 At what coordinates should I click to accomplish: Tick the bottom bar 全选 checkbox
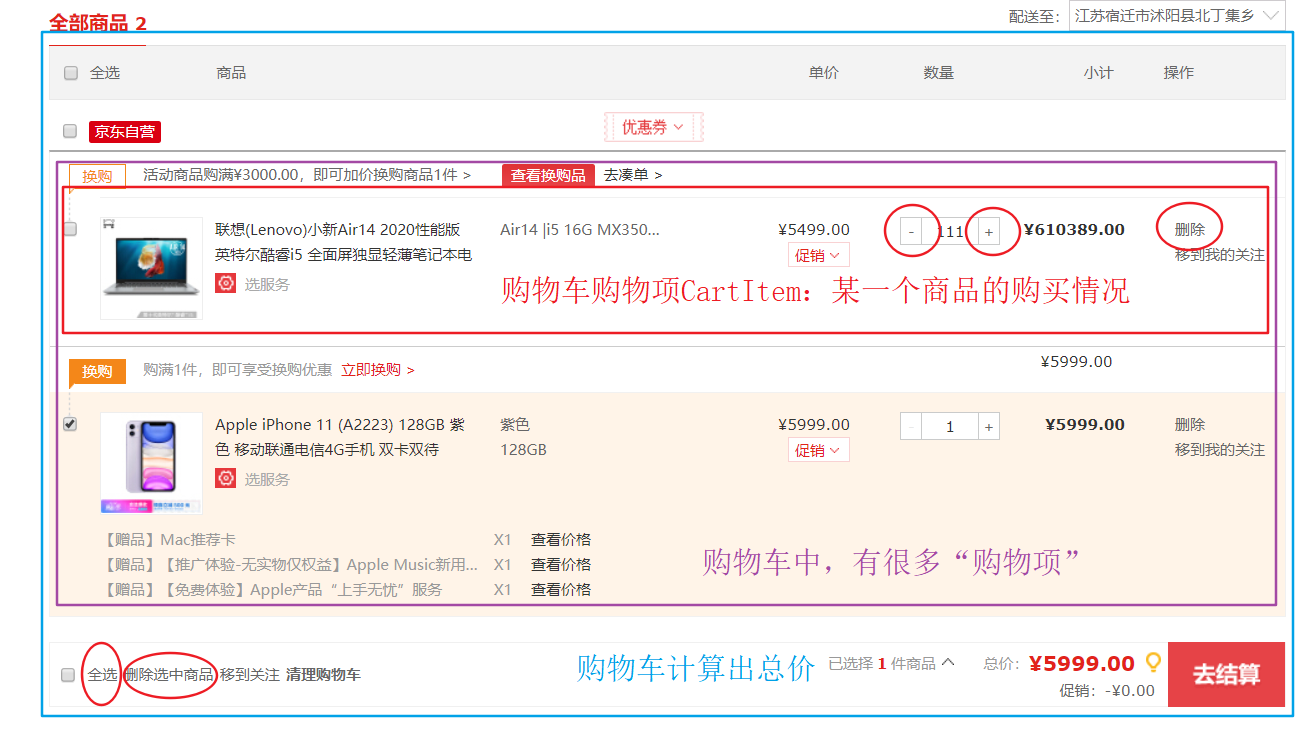68,675
